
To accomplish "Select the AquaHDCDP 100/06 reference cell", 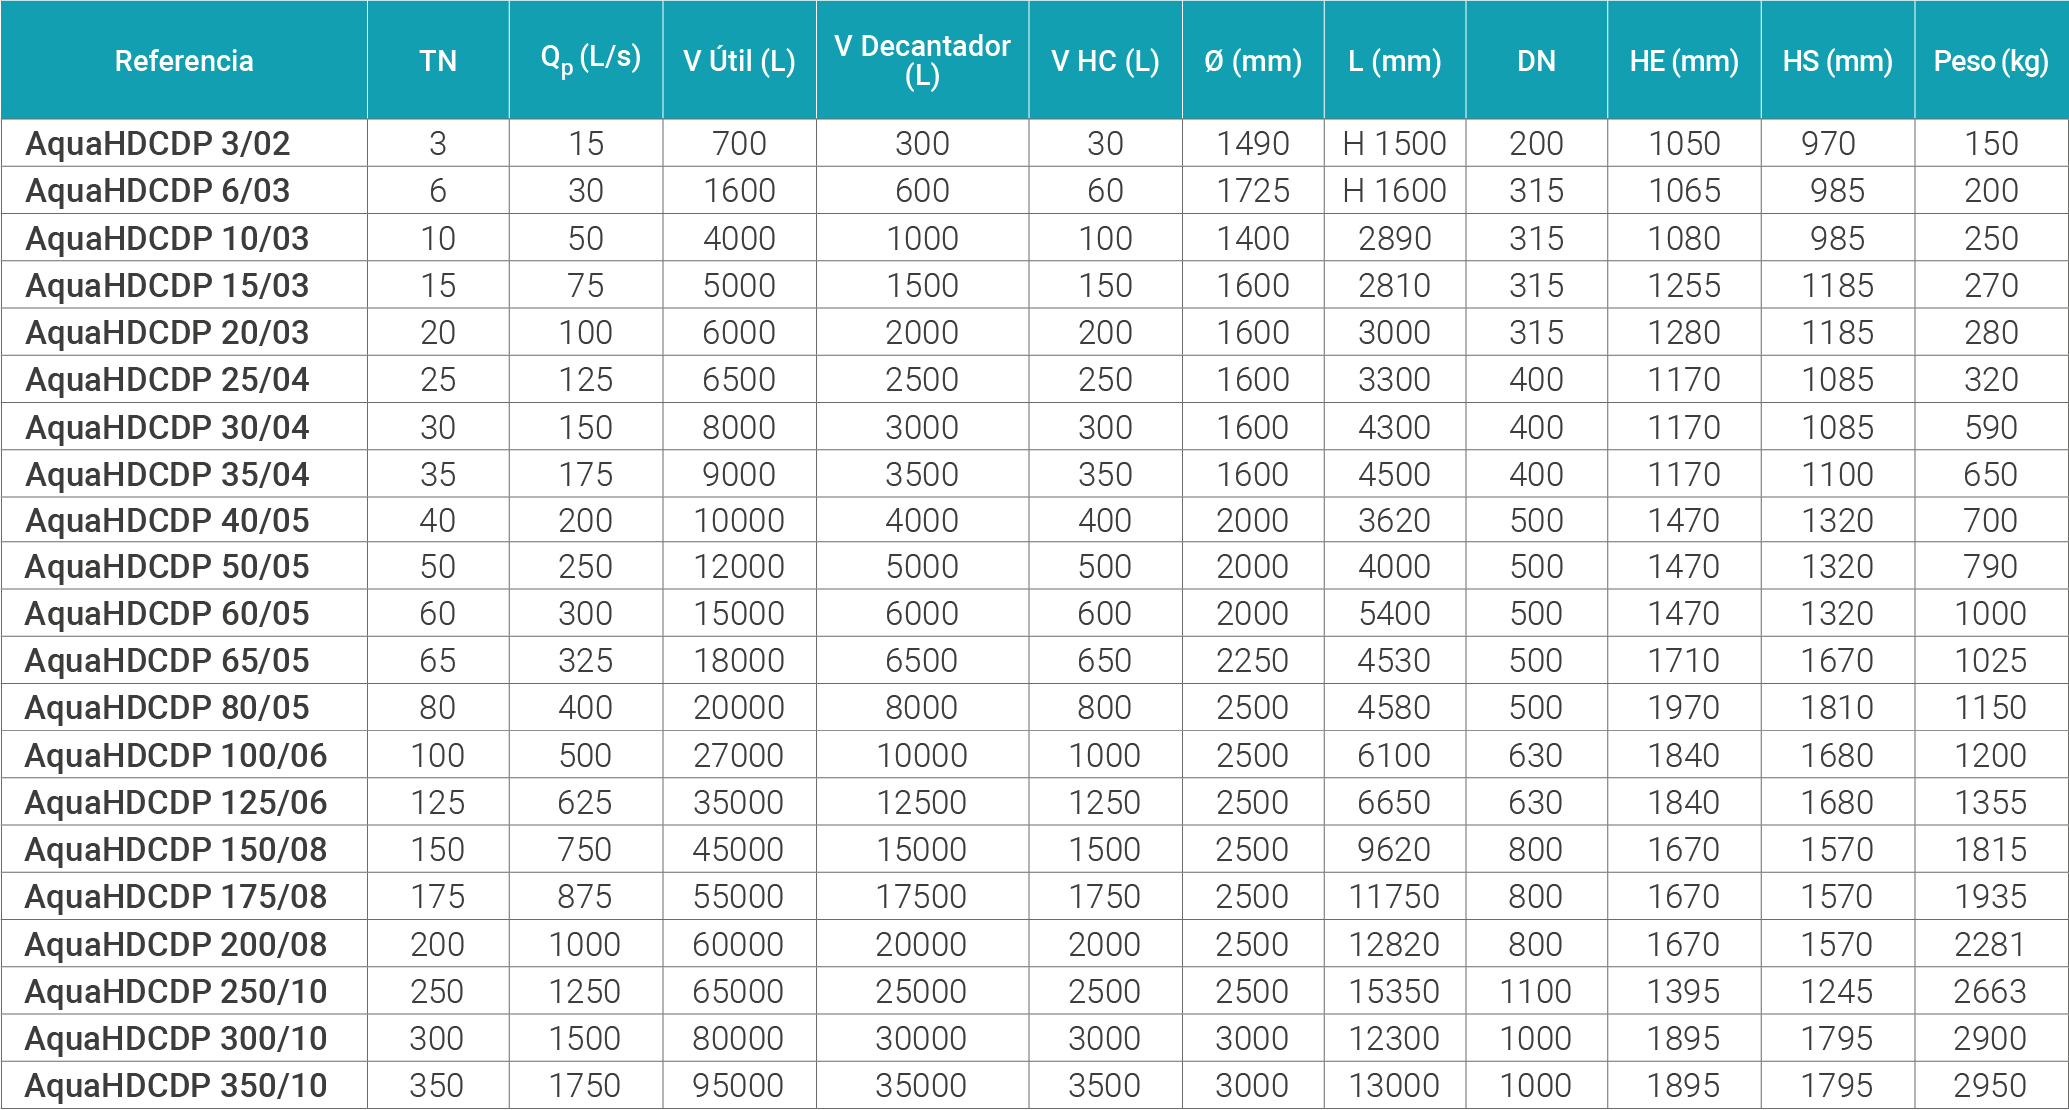I will [176, 756].
